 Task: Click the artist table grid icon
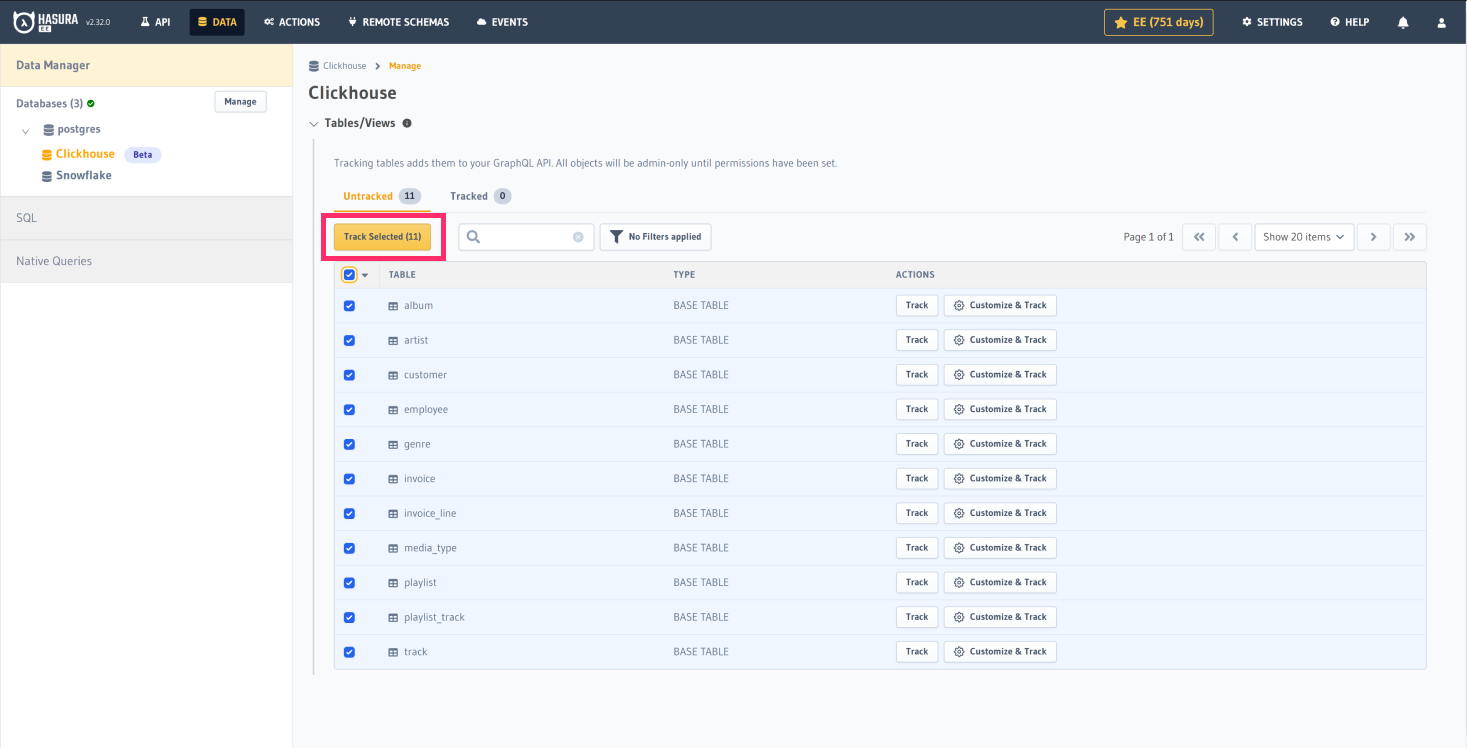click(393, 340)
